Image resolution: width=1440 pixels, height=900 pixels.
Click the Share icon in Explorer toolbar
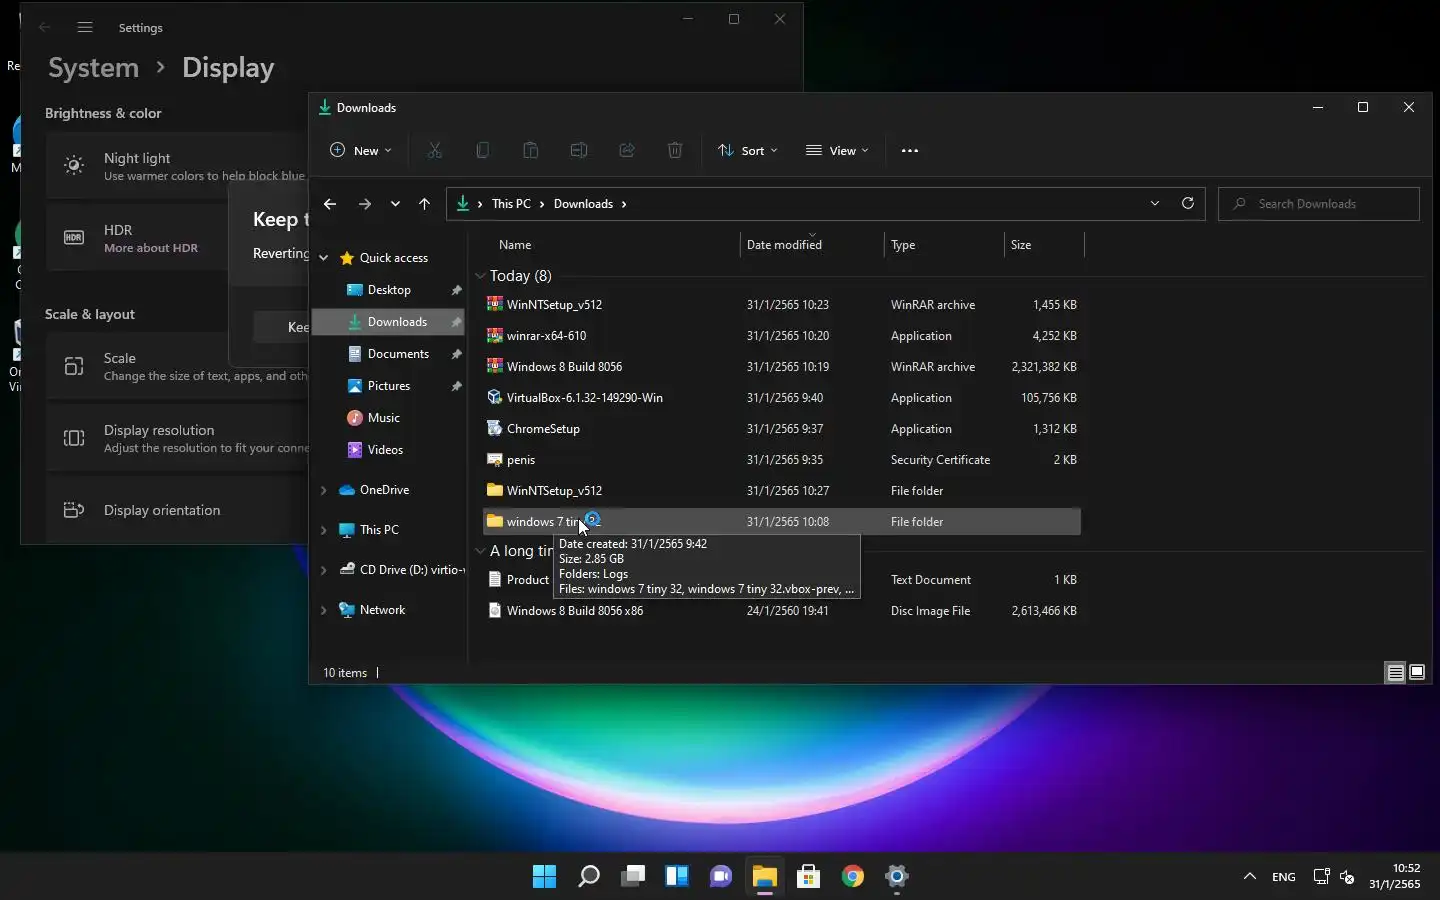tap(627, 150)
